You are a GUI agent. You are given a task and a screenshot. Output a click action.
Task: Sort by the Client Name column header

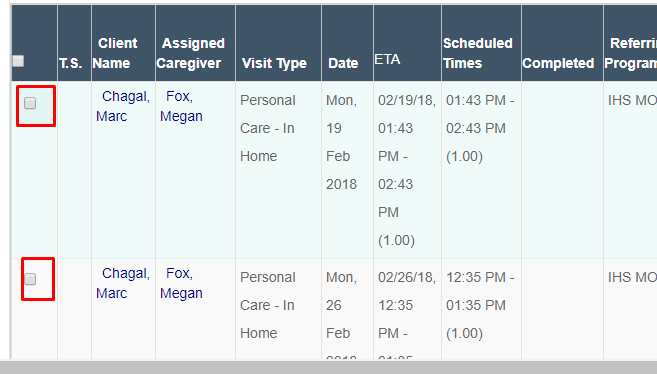pyautogui.click(x=115, y=53)
